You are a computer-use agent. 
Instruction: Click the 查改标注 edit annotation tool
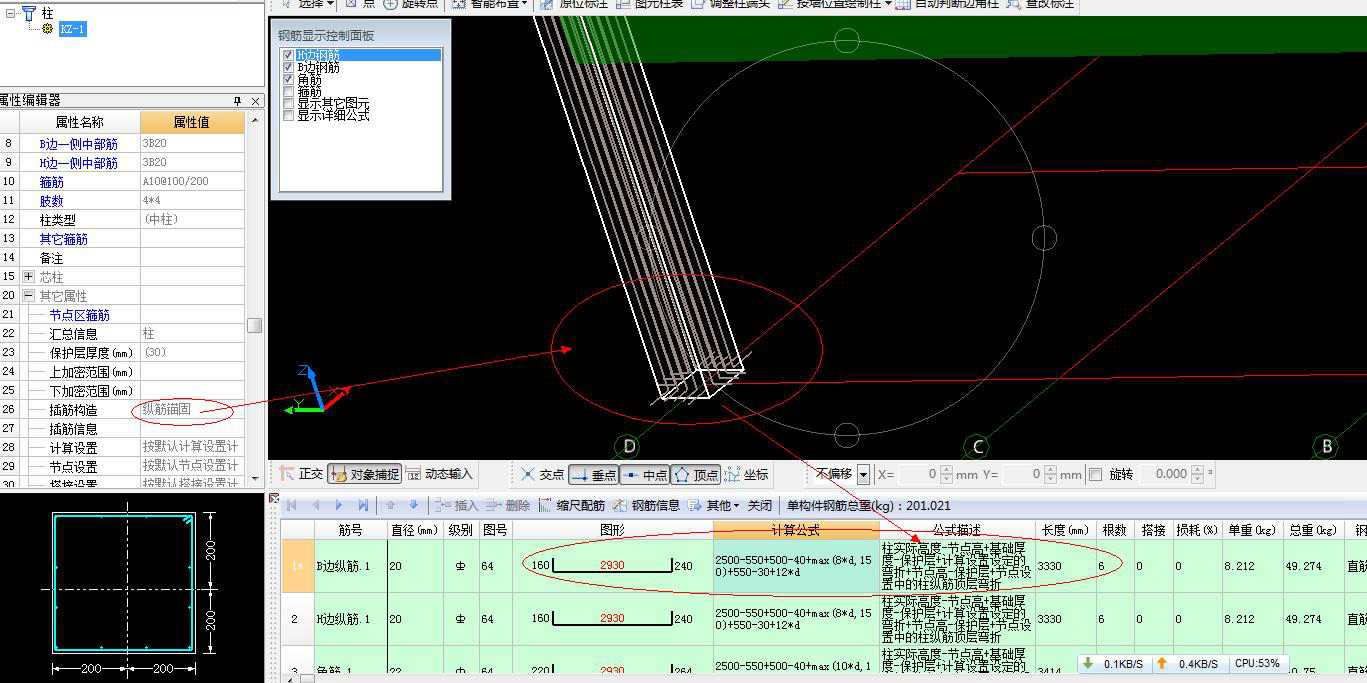coord(1039,4)
